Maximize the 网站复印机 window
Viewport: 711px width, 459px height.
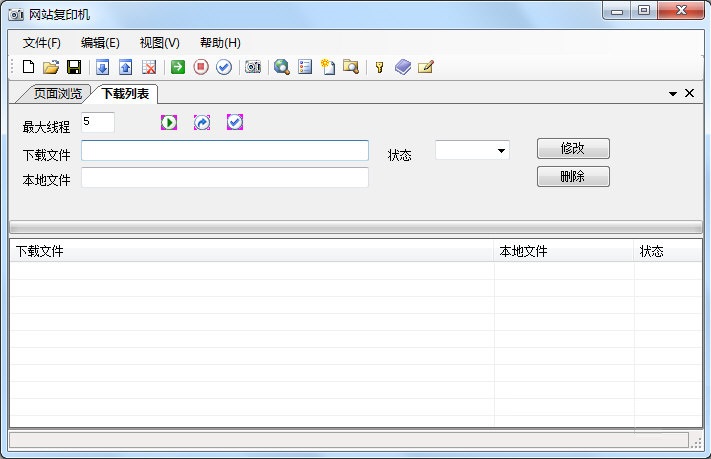click(644, 10)
